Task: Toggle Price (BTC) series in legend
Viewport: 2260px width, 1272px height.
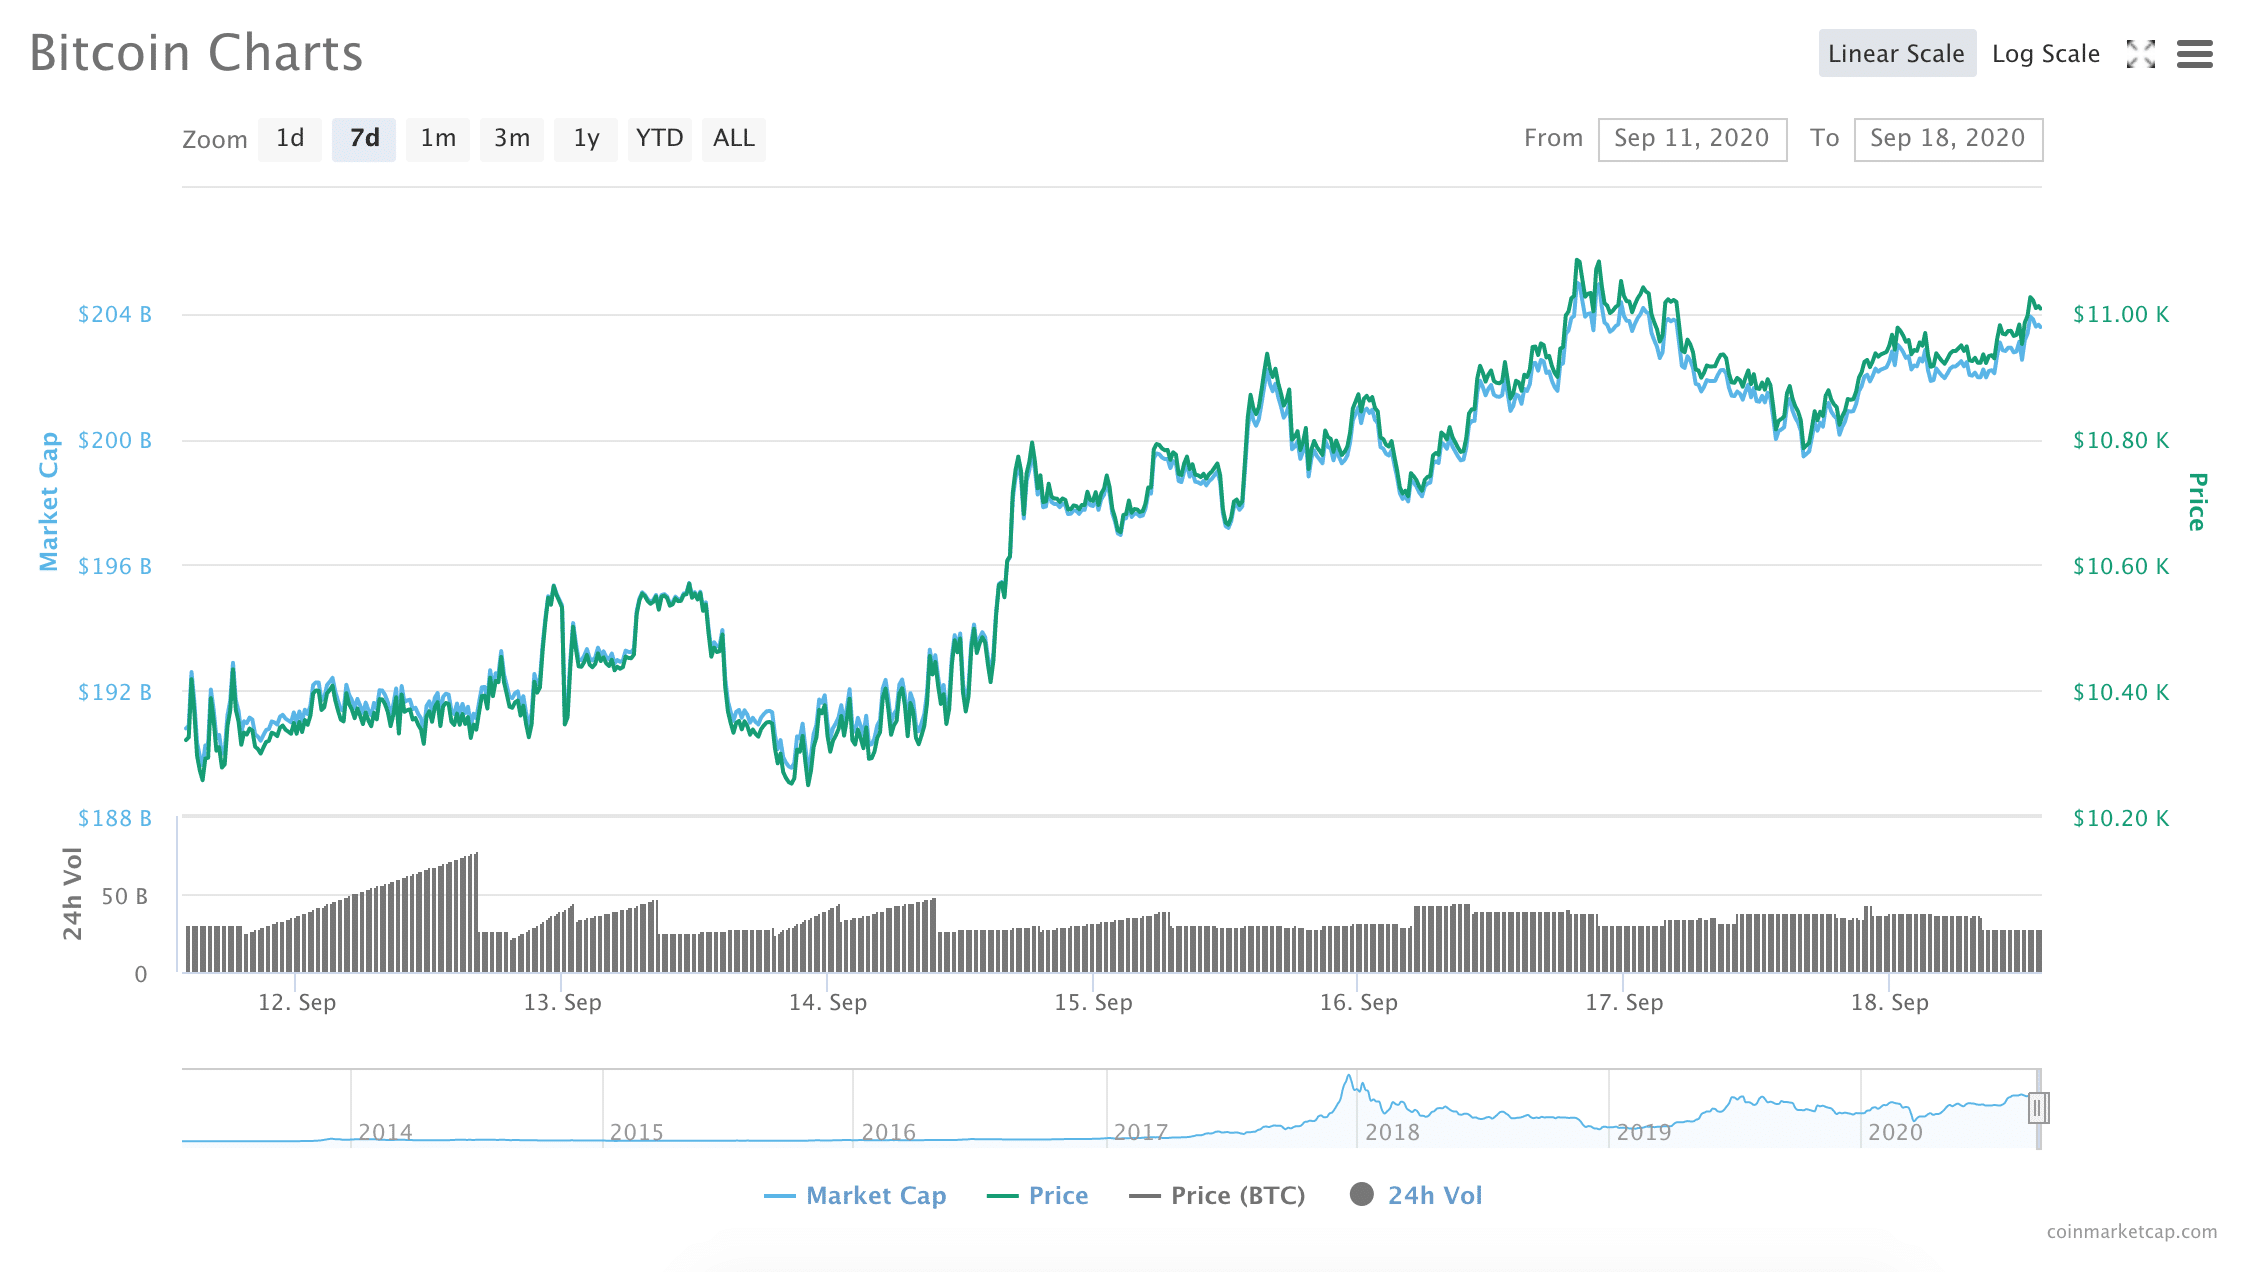Action: 1237,1195
